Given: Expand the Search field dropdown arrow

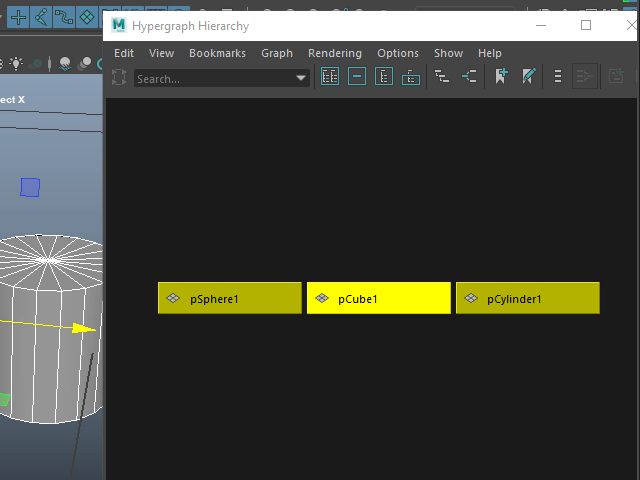Looking at the screenshot, I should 301,78.
